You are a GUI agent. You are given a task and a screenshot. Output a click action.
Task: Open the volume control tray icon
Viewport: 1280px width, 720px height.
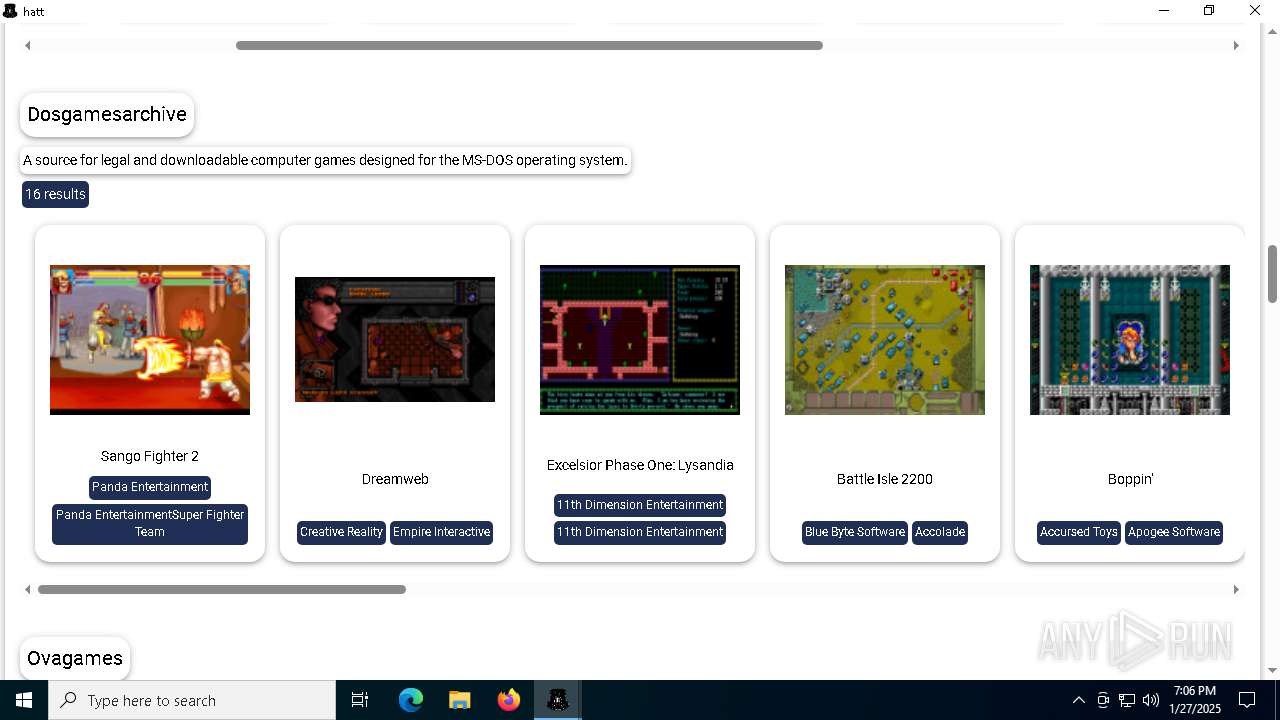pos(1151,700)
